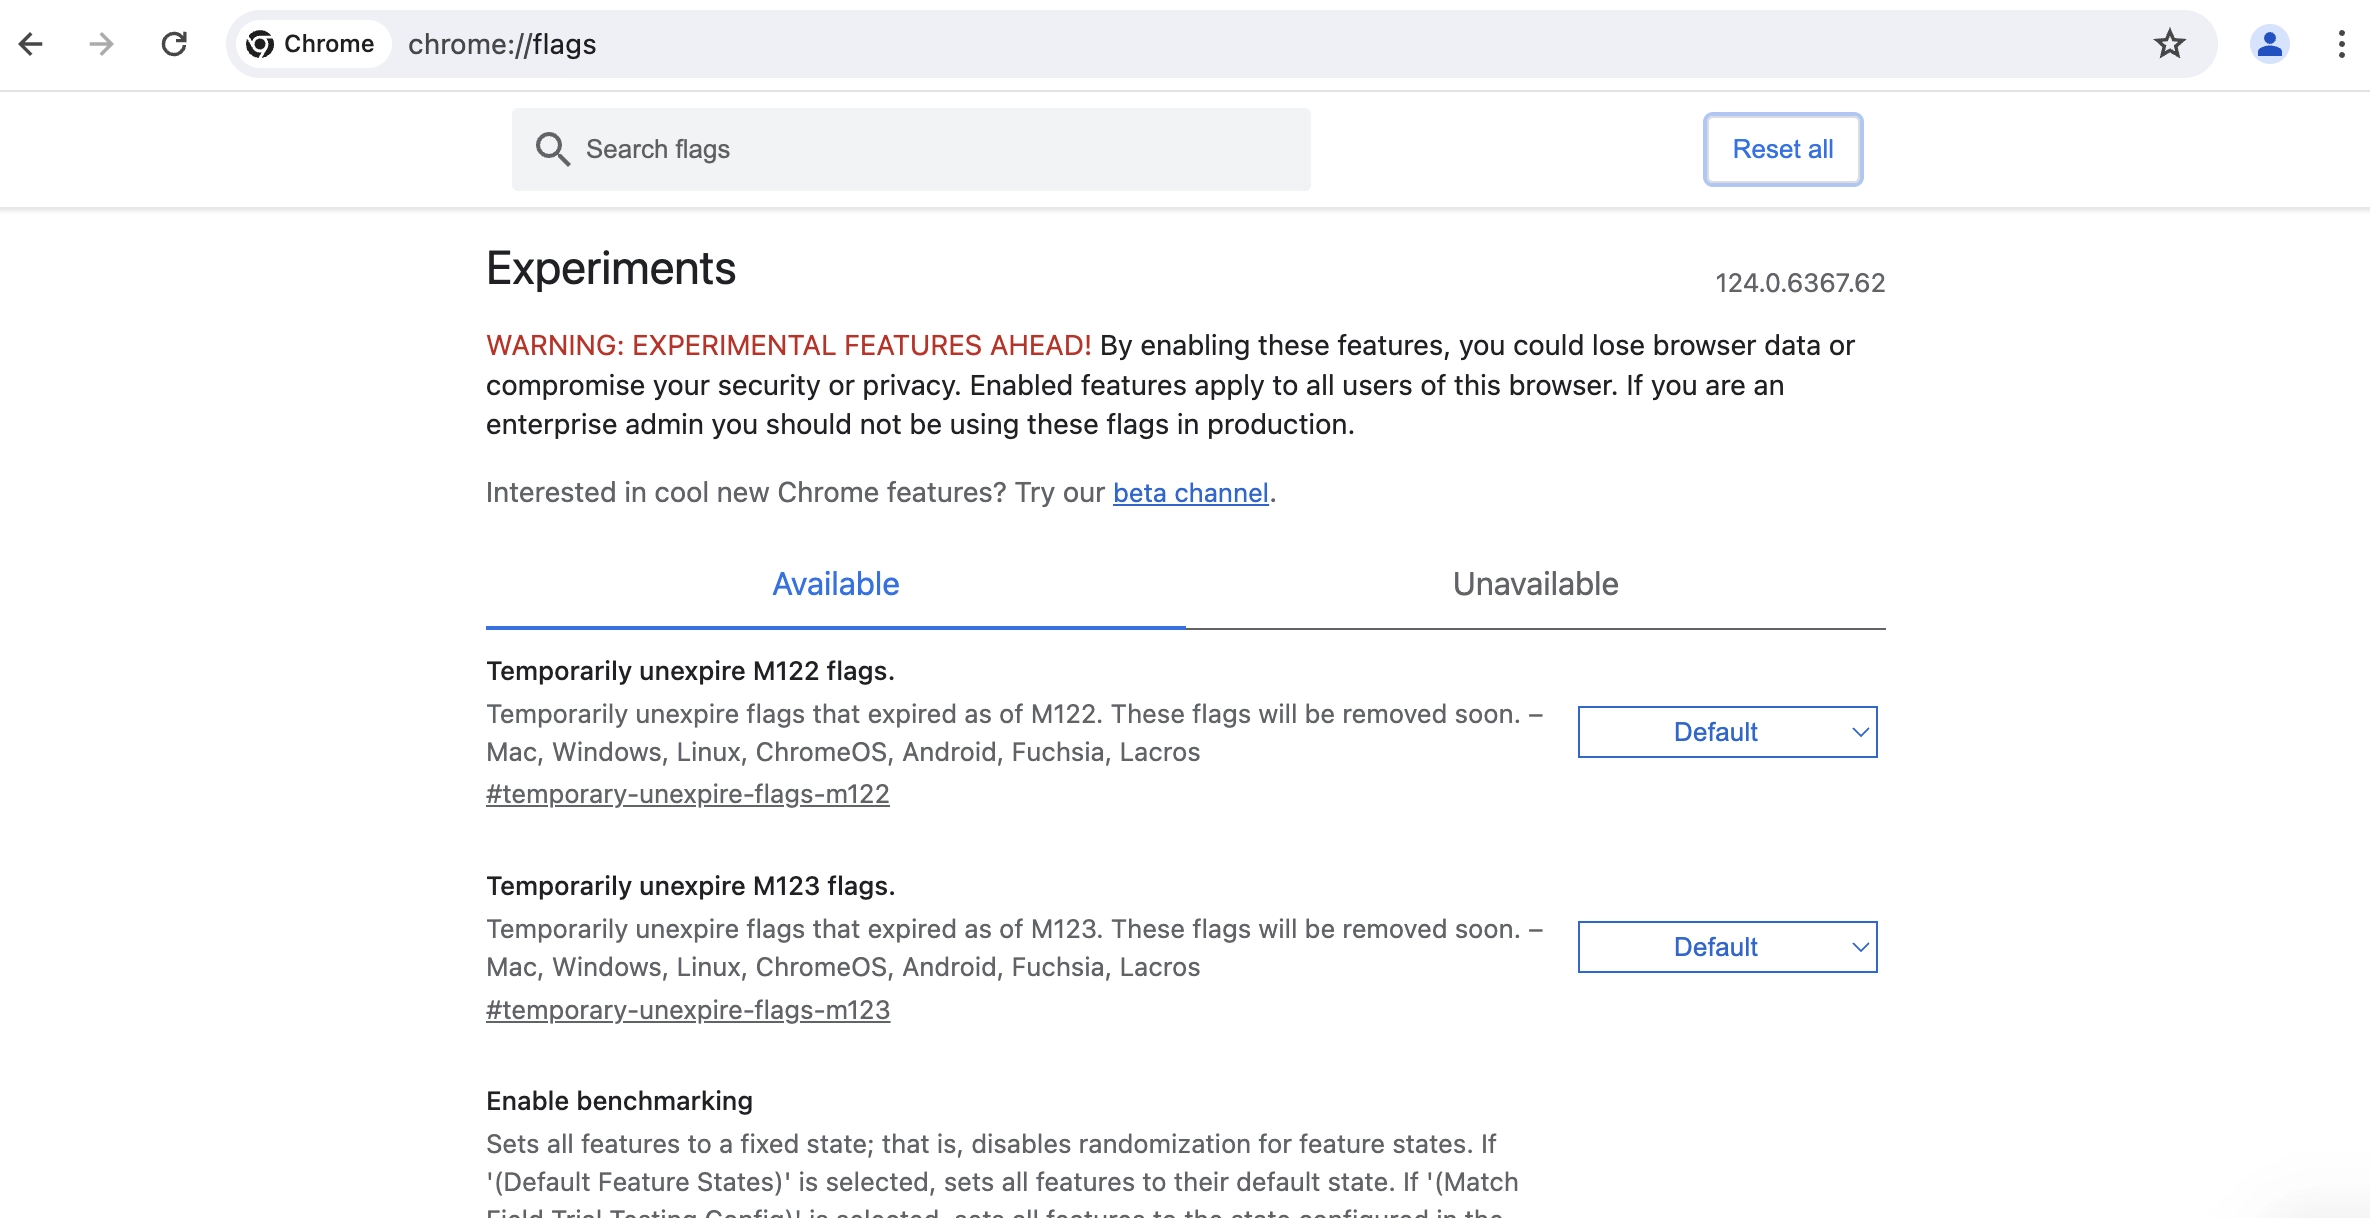
Task: Open Chrome three-dot menu
Action: tap(2341, 44)
